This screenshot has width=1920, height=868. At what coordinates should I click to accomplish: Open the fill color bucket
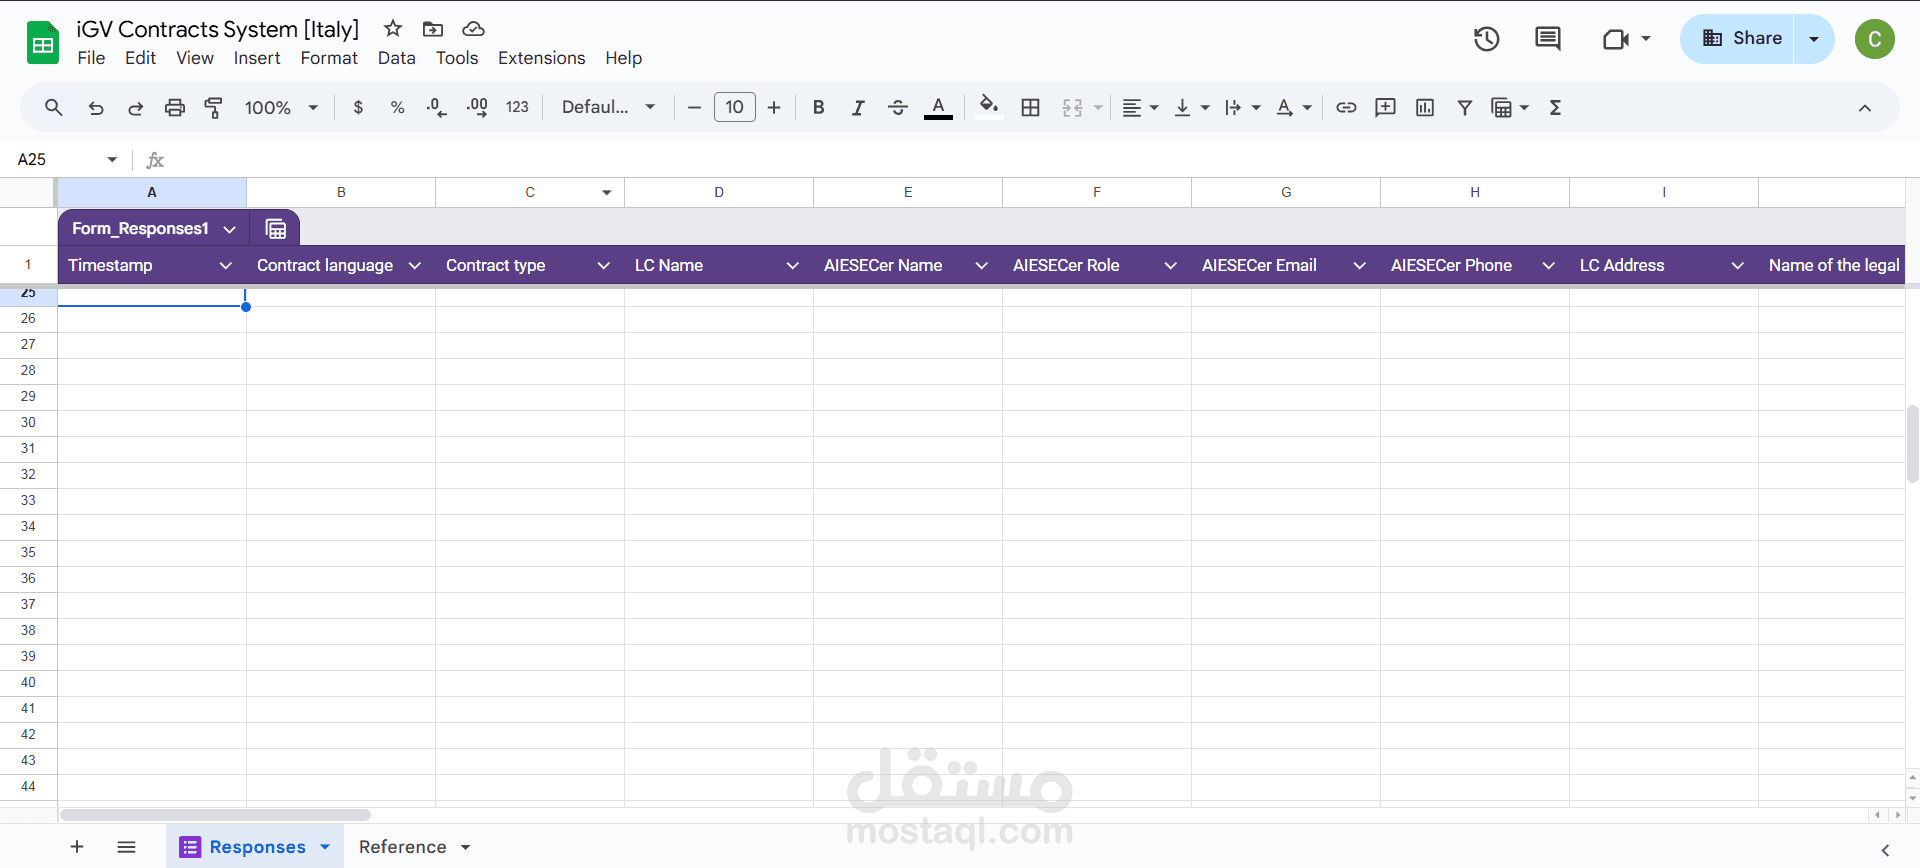click(x=989, y=107)
